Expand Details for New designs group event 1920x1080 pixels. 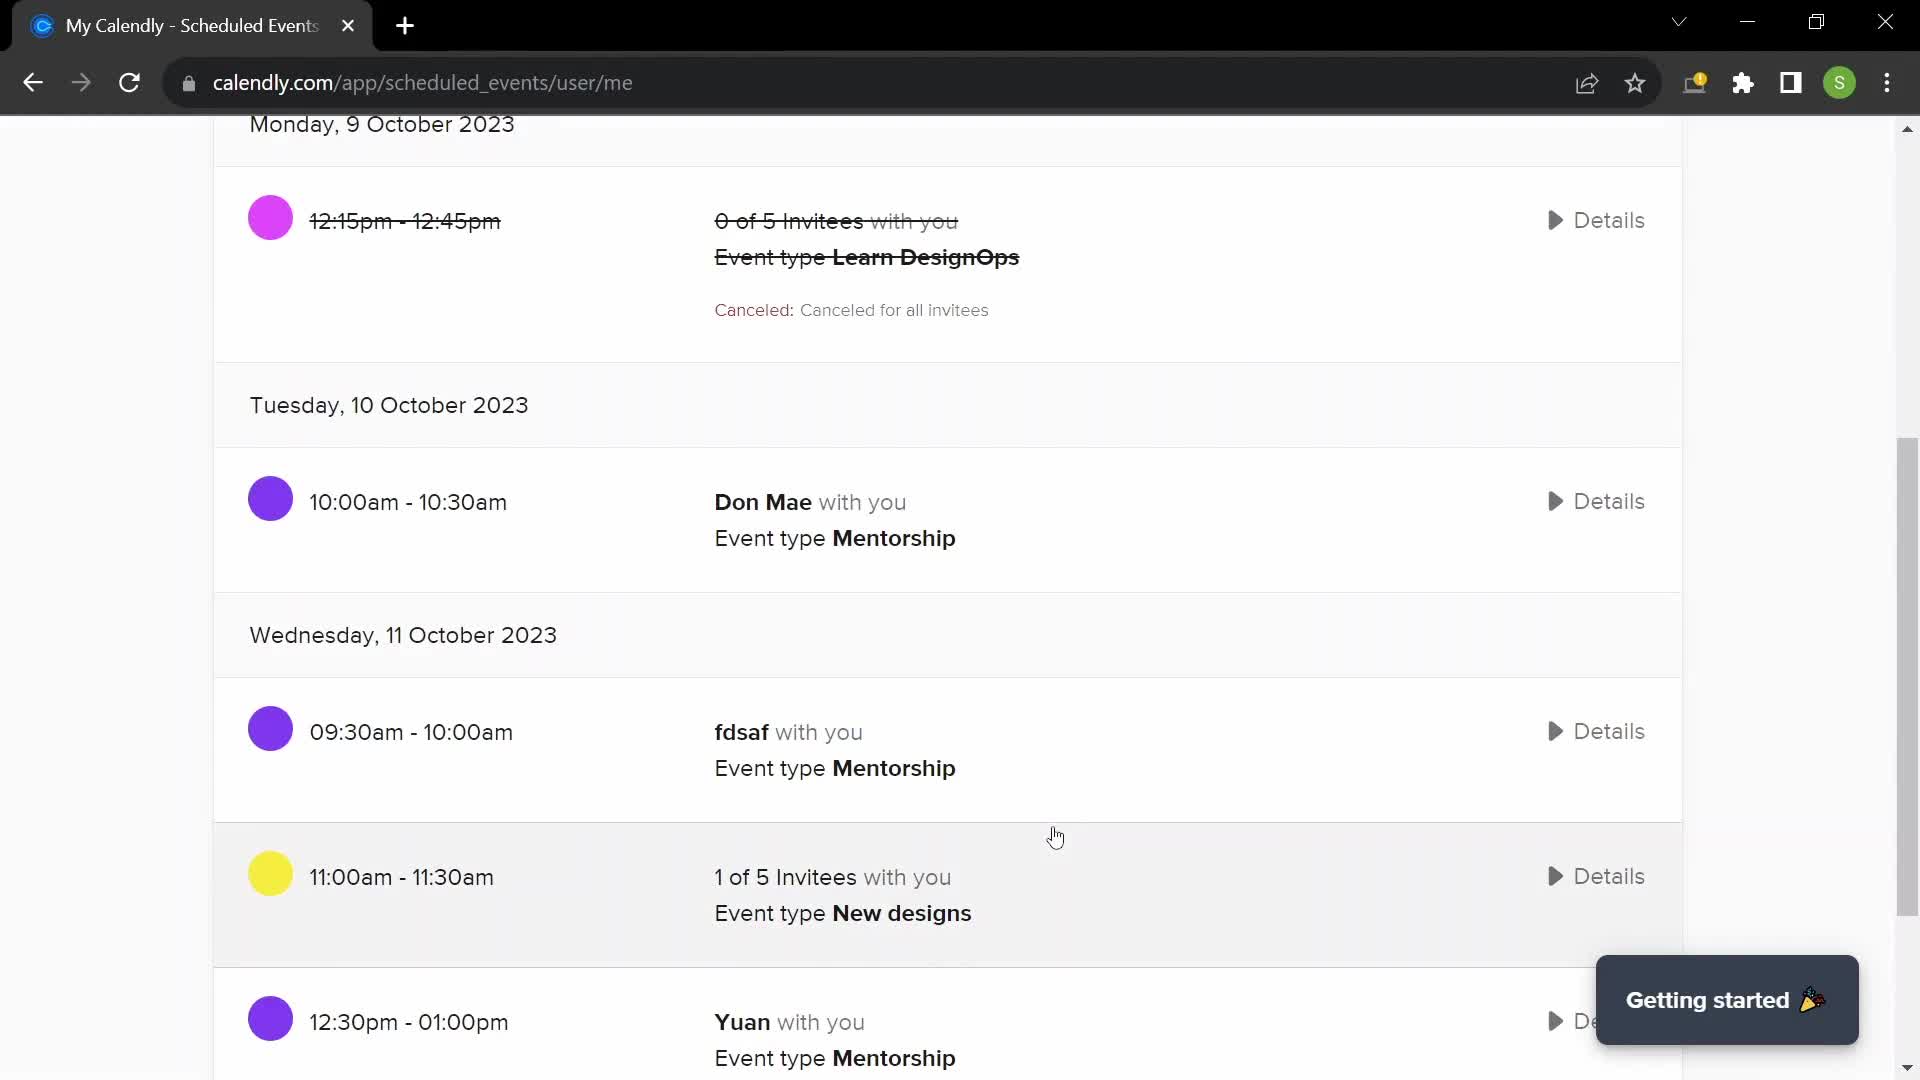1596,876
